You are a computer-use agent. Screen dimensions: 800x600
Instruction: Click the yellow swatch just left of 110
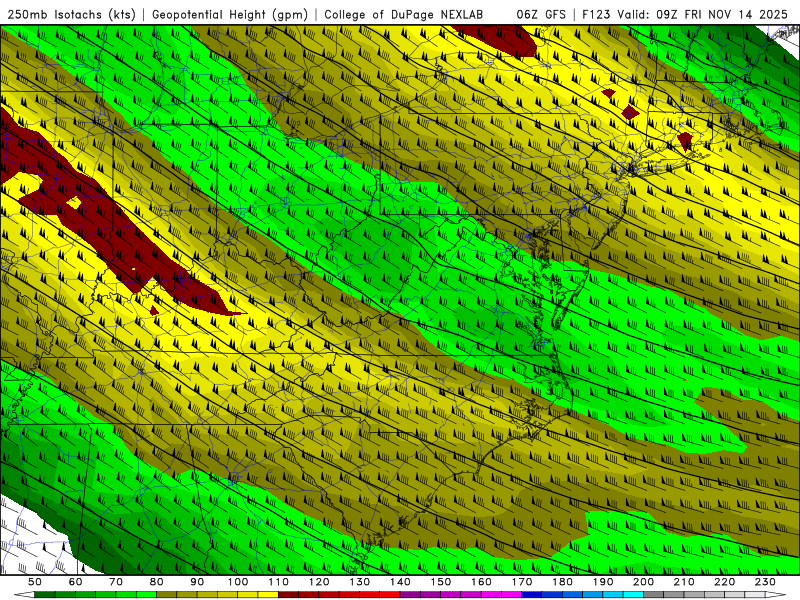(x=268, y=595)
